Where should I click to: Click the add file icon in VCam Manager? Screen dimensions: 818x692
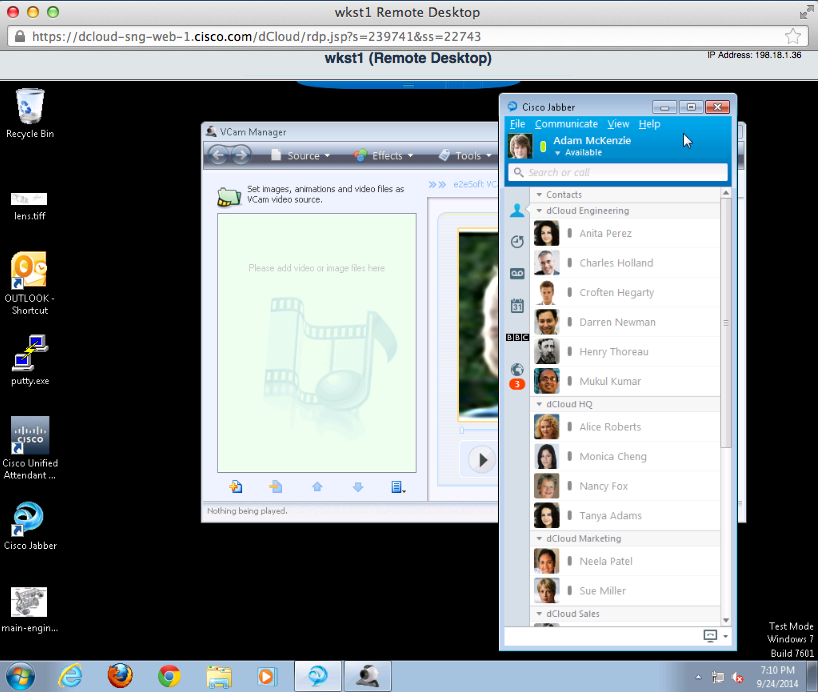(236, 487)
